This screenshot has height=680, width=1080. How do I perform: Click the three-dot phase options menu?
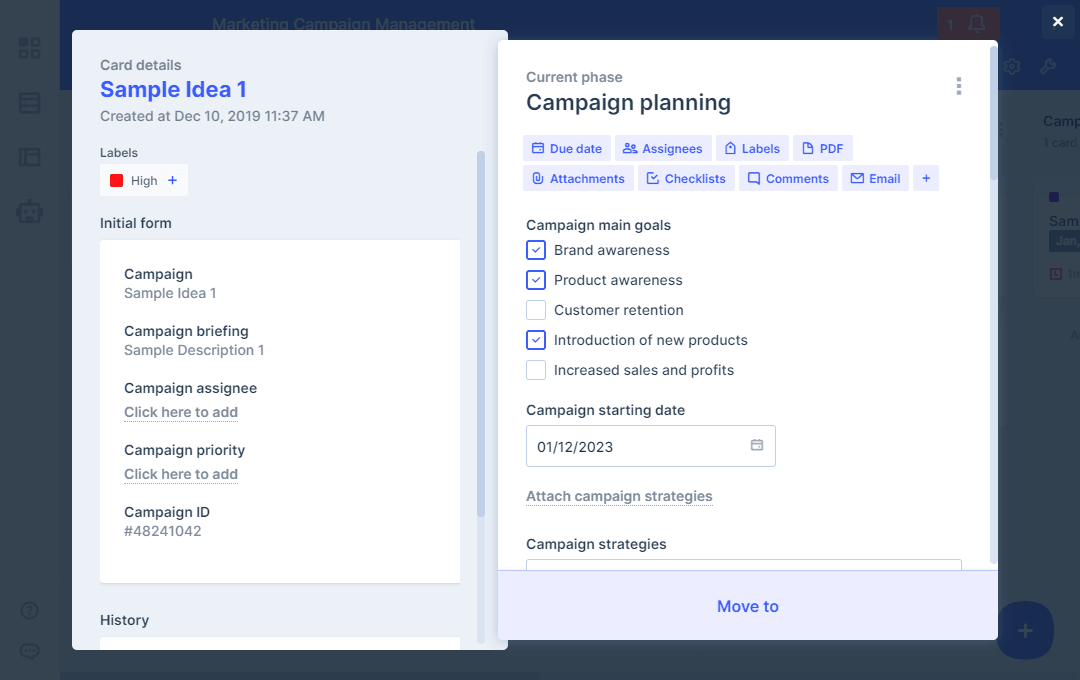(958, 86)
